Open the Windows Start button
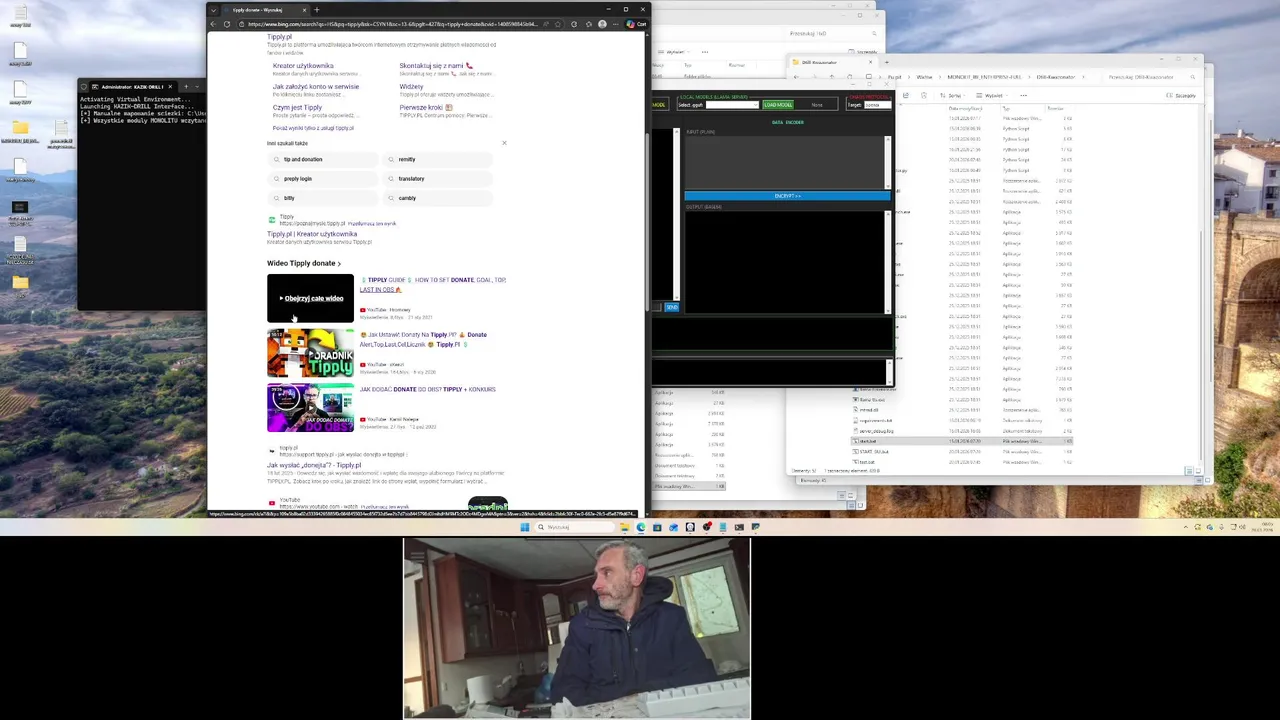 [525, 527]
